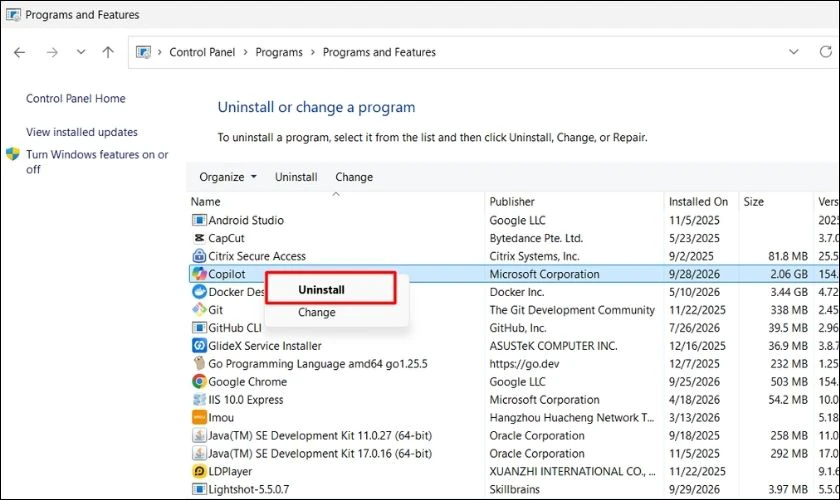840x500 pixels.
Task: Click the toolbar Uninstall button
Action: coord(296,177)
